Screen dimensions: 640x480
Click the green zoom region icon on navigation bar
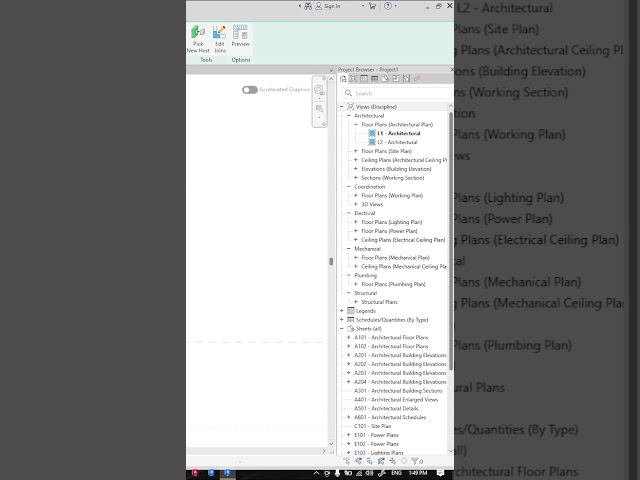pos(319,109)
